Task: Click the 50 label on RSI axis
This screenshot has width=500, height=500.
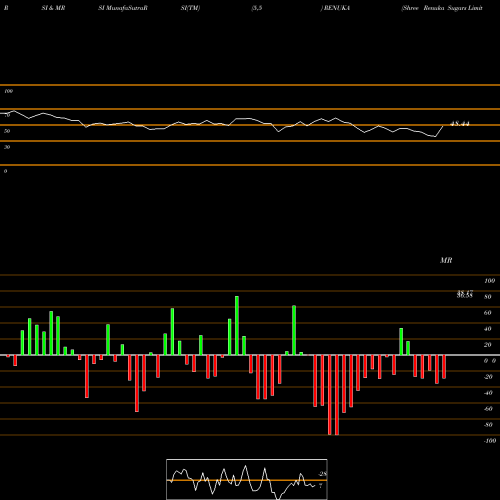Action: click(x=7, y=131)
